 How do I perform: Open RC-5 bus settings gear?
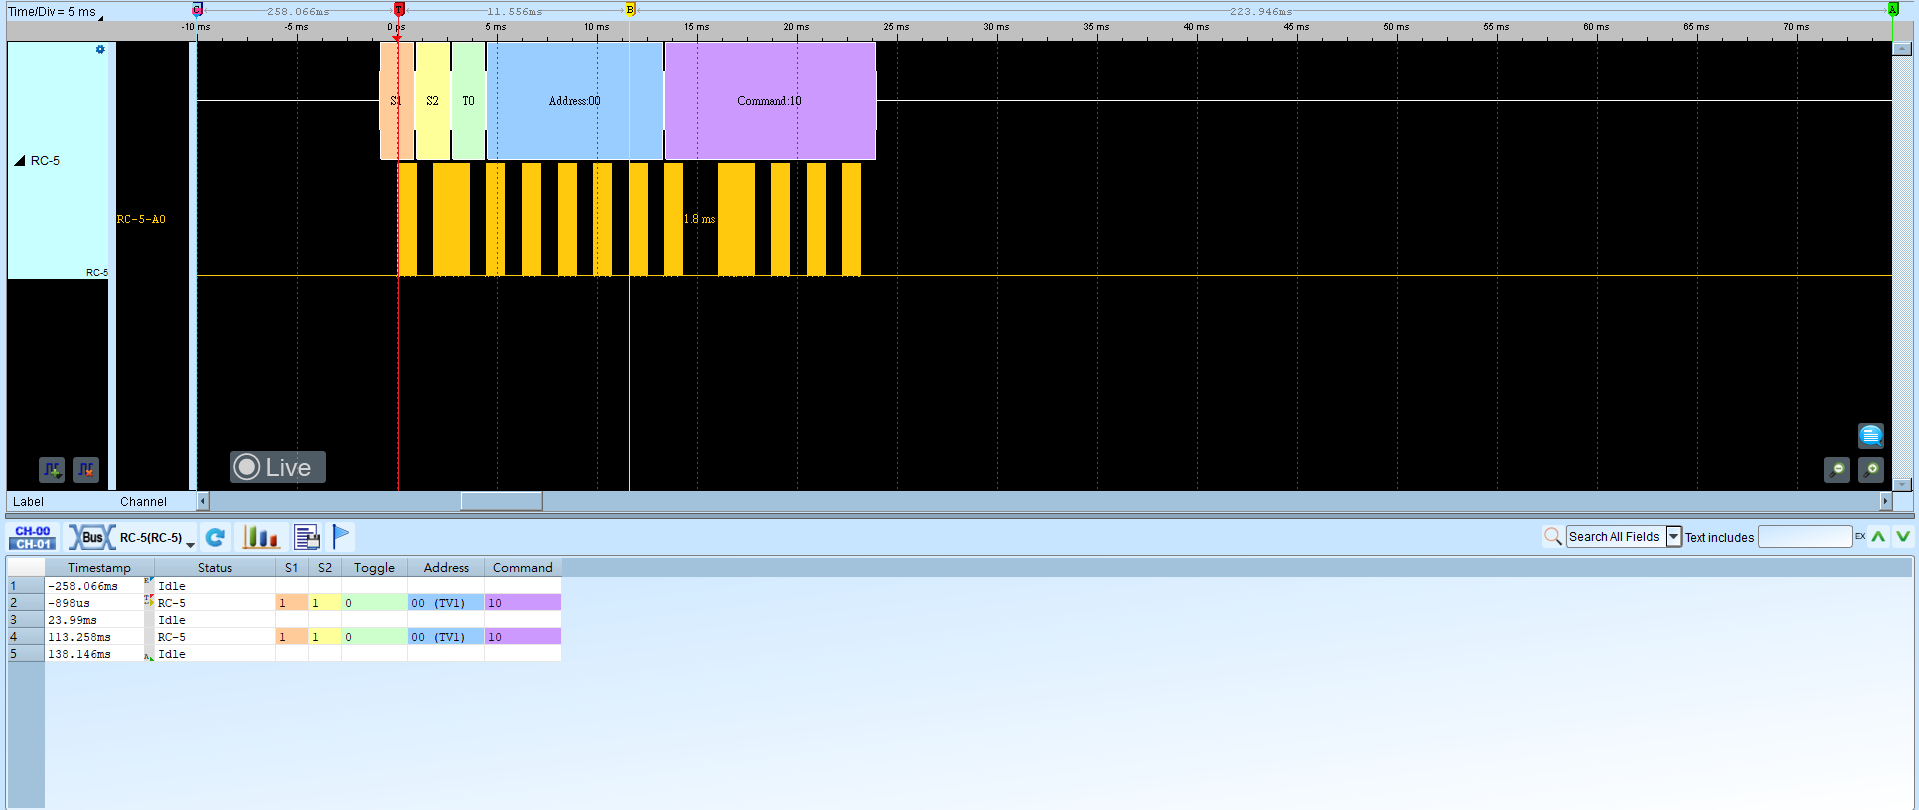click(100, 49)
